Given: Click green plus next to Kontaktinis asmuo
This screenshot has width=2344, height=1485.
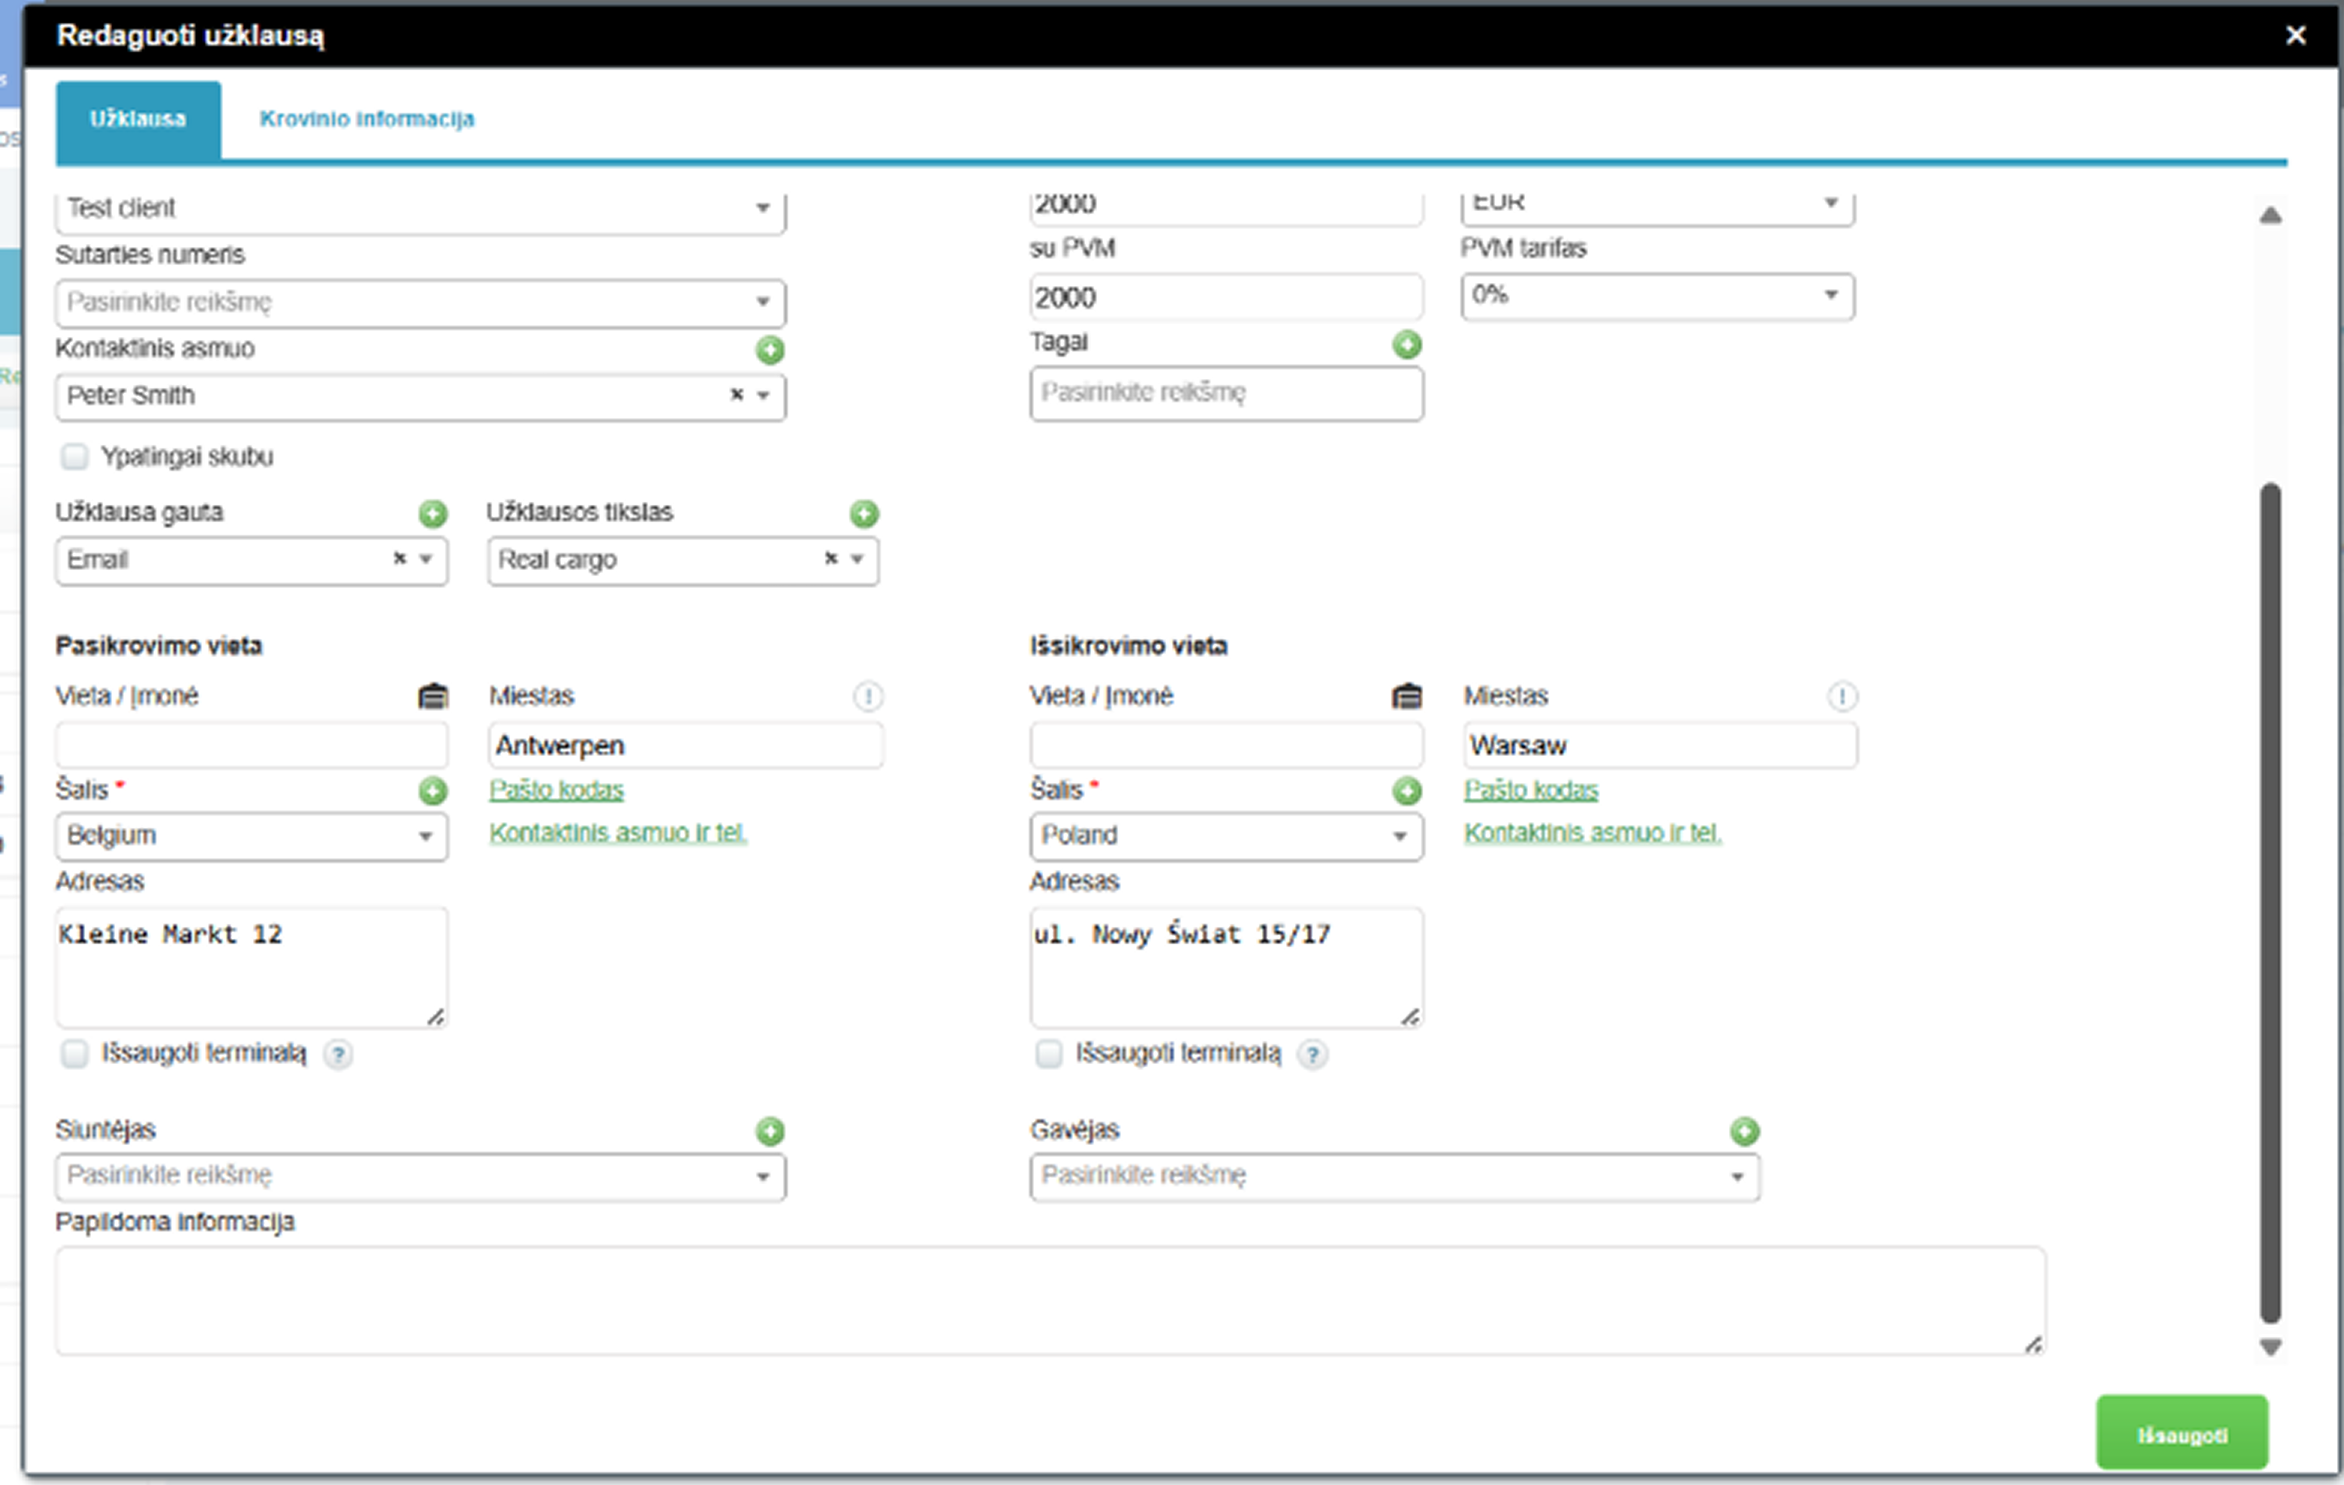Looking at the screenshot, I should tap(769, 350).
